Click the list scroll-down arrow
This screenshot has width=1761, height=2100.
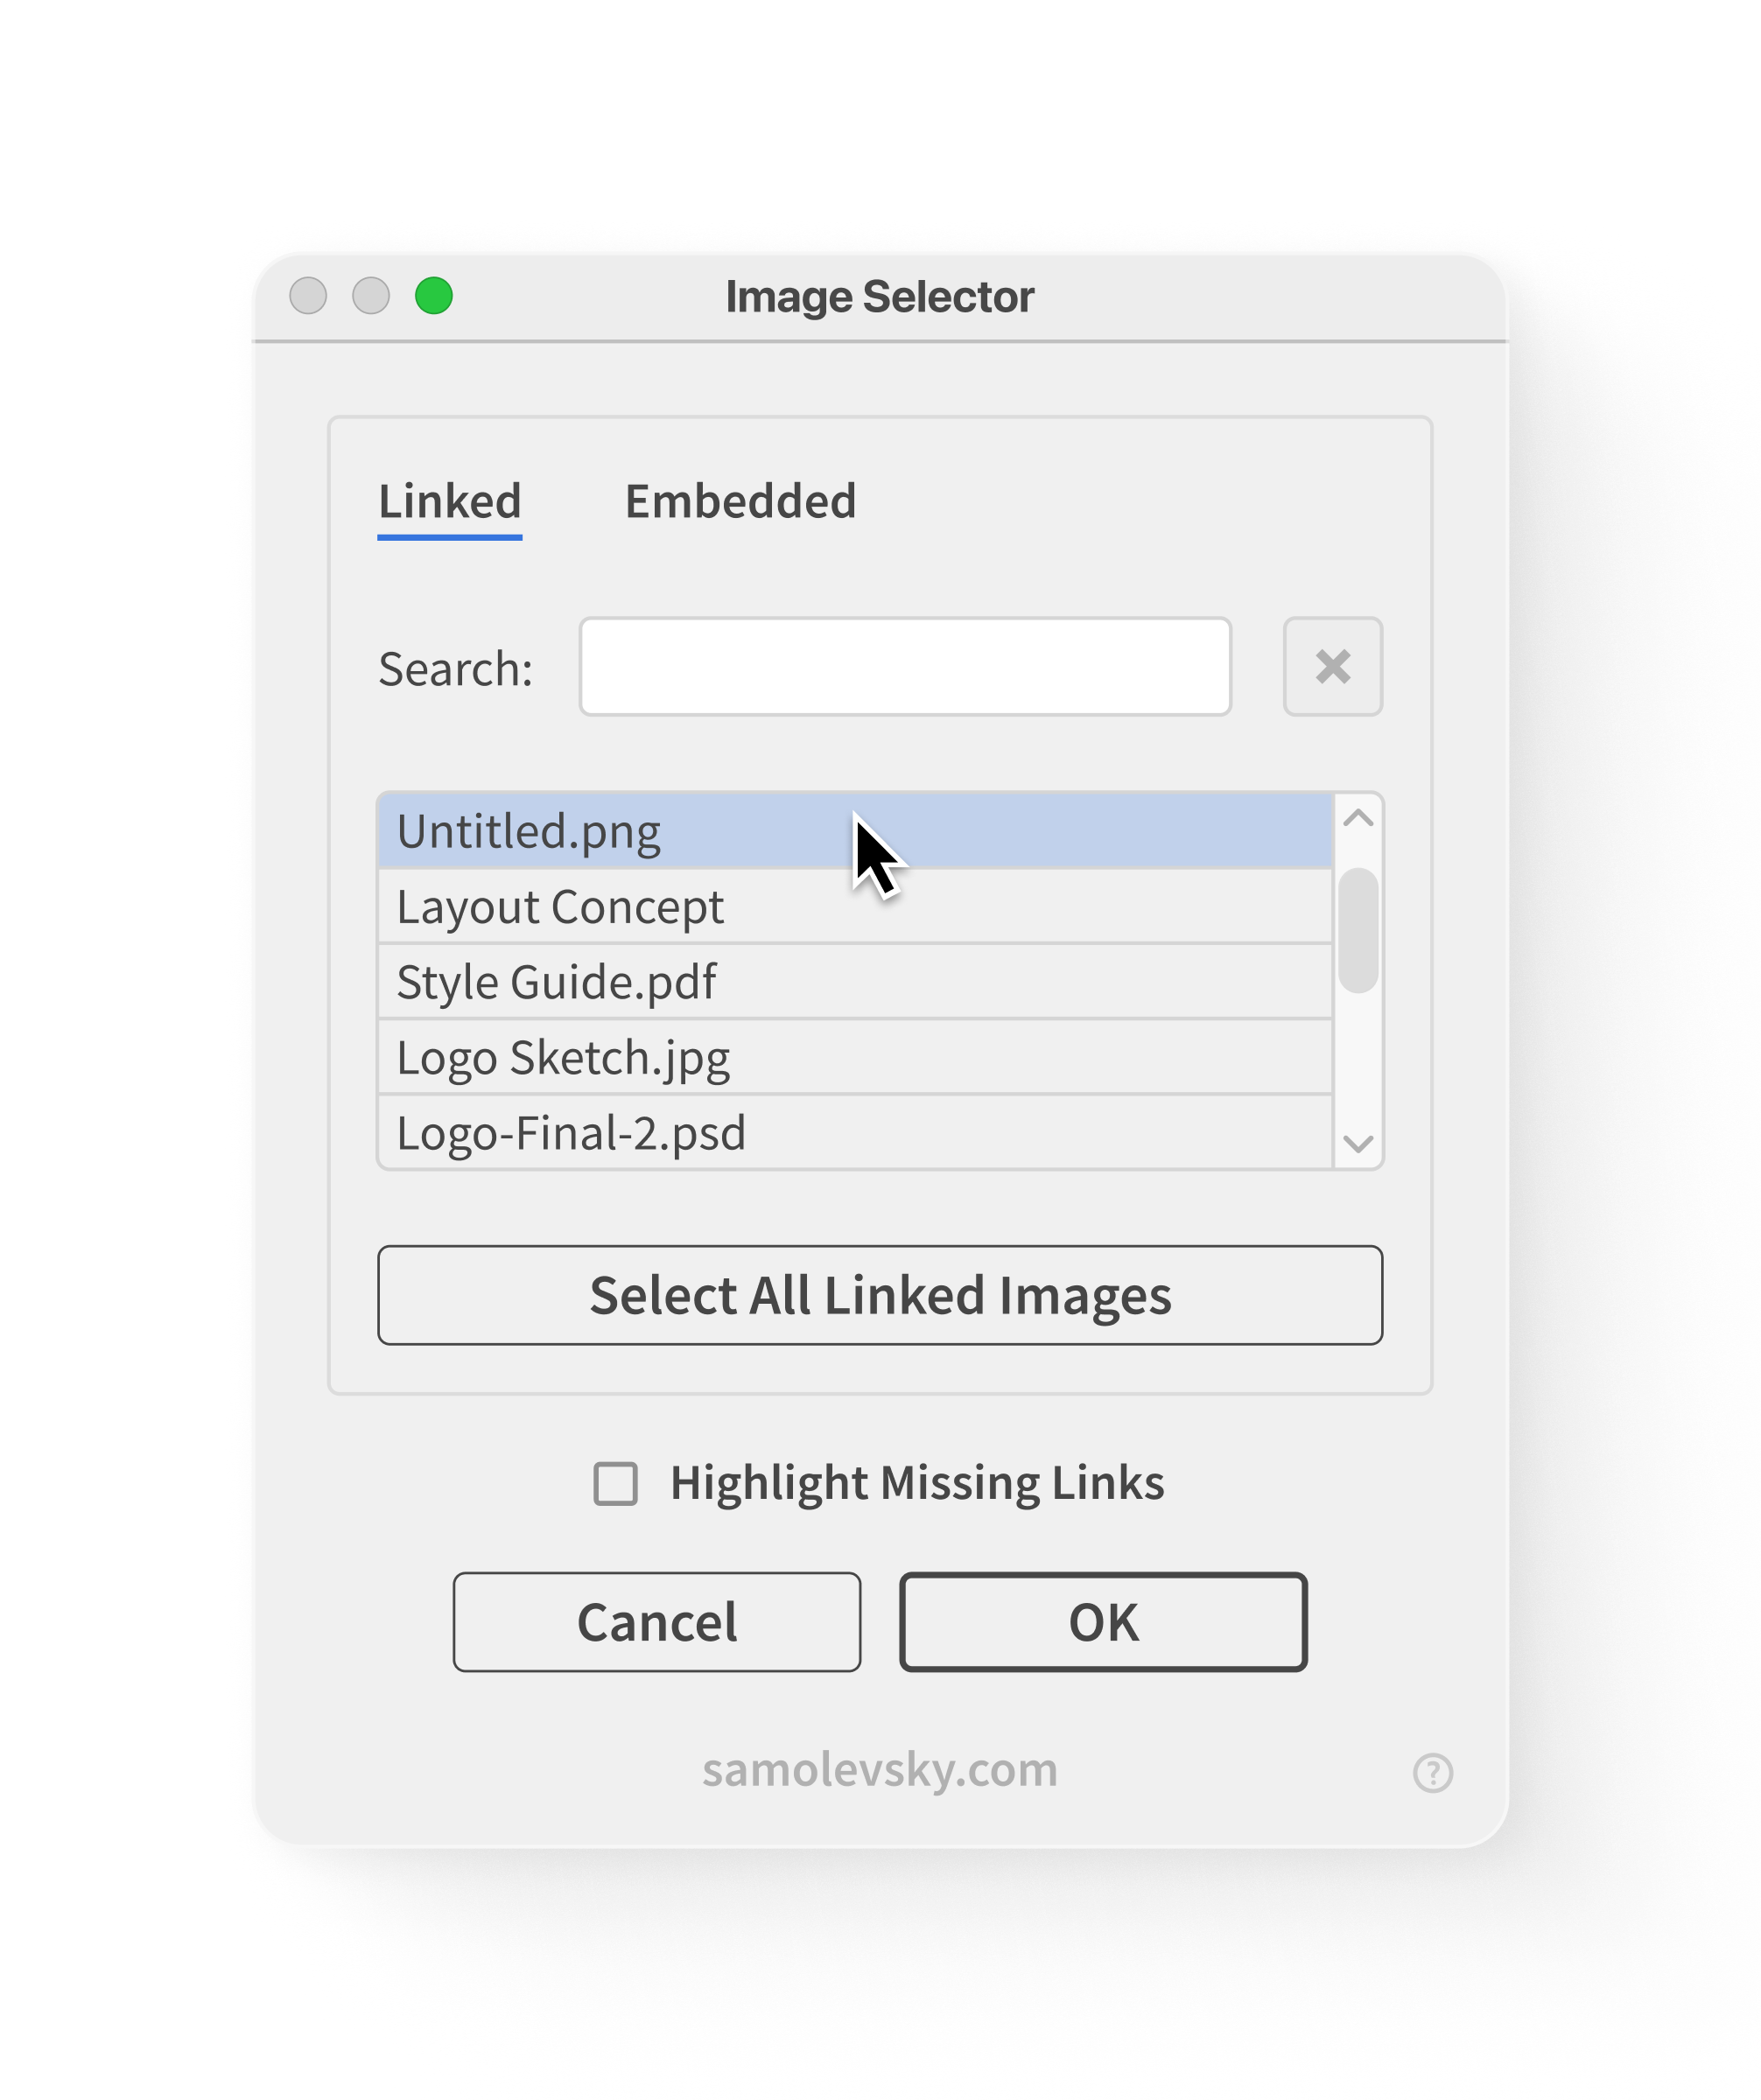click(1358, 1143)
